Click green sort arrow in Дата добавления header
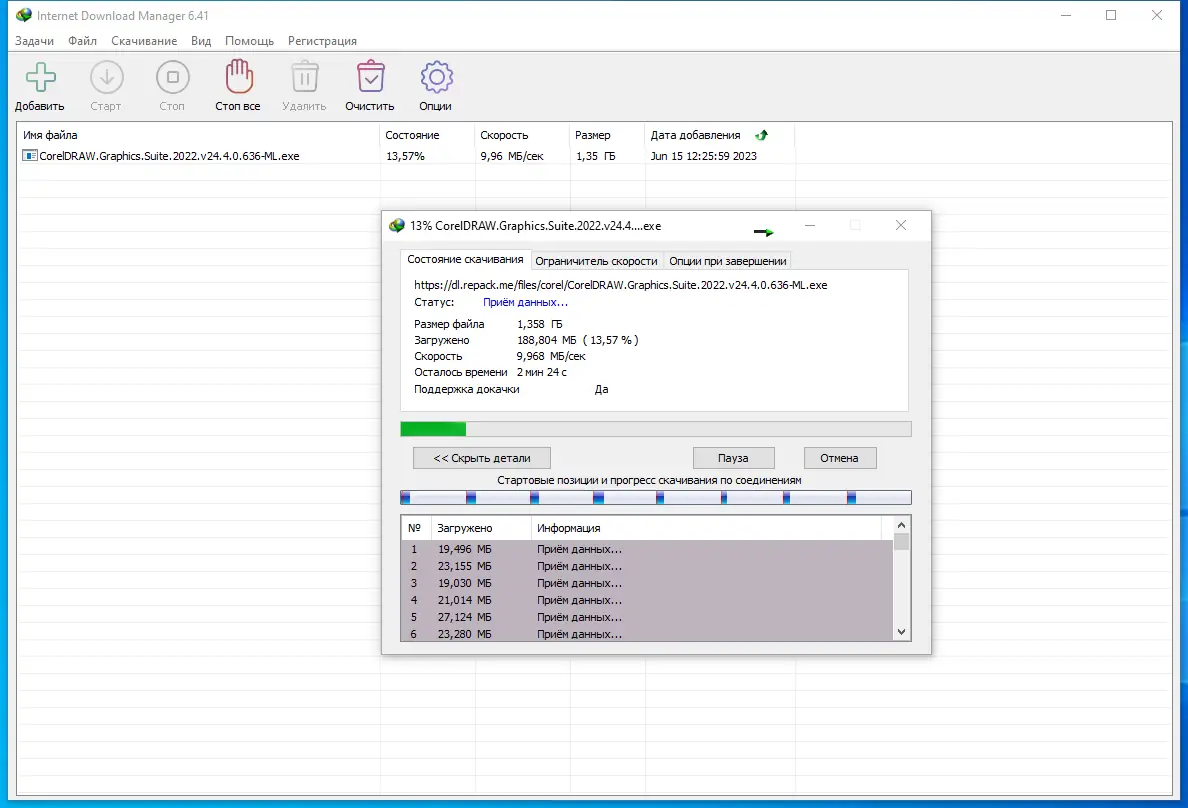 tap(761, 135)
